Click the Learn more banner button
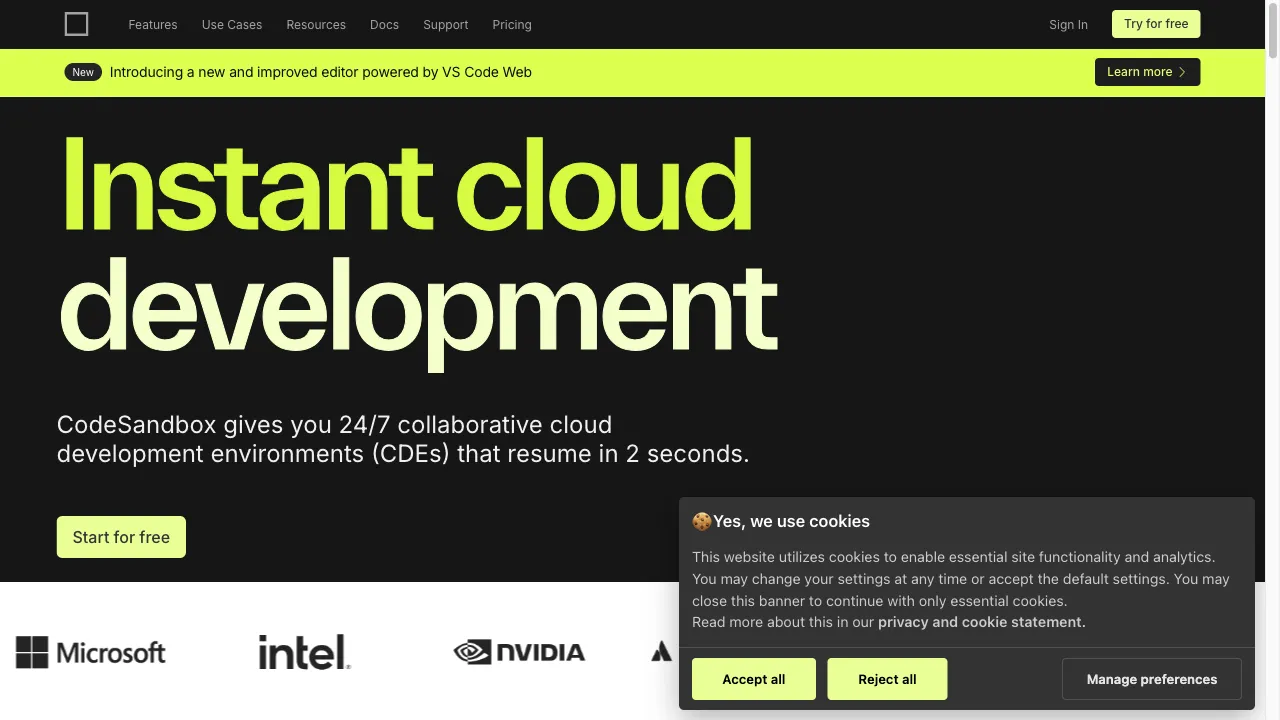This screenshot has height=720, width=1280. pyautogui.click(x=1147, y=72)
